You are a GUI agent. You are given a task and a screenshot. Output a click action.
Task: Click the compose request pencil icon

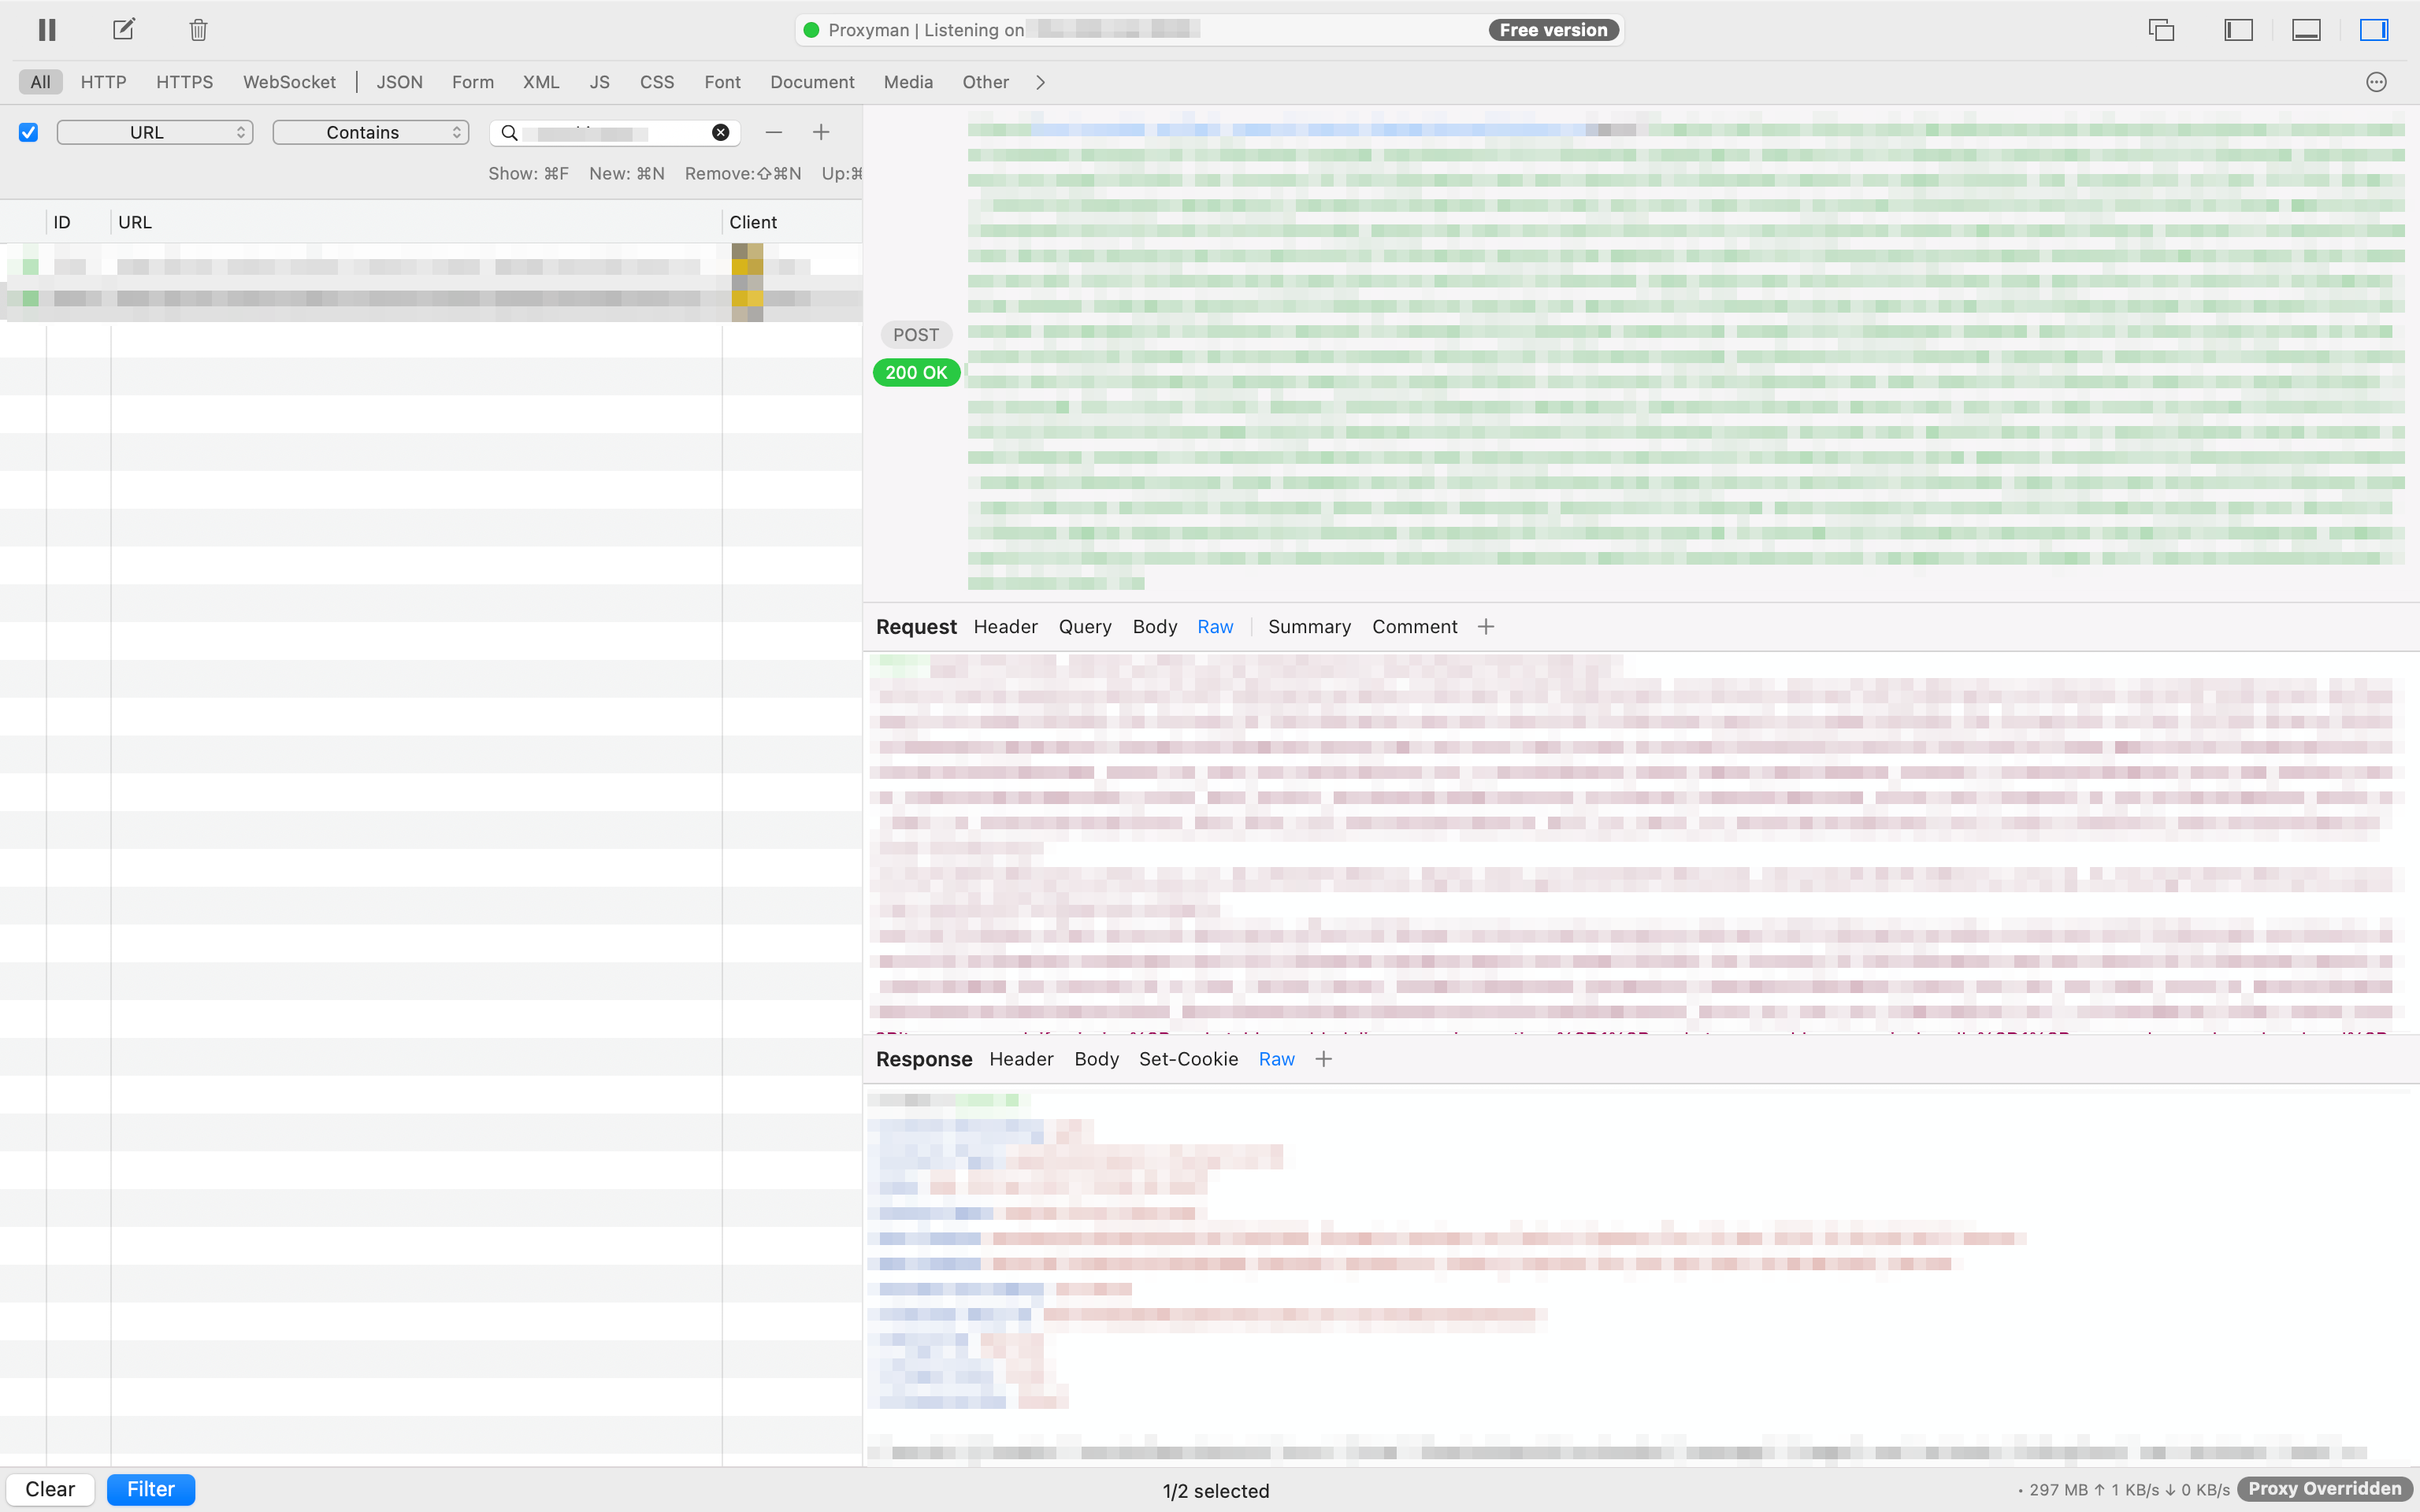click(x=123, y=30)
